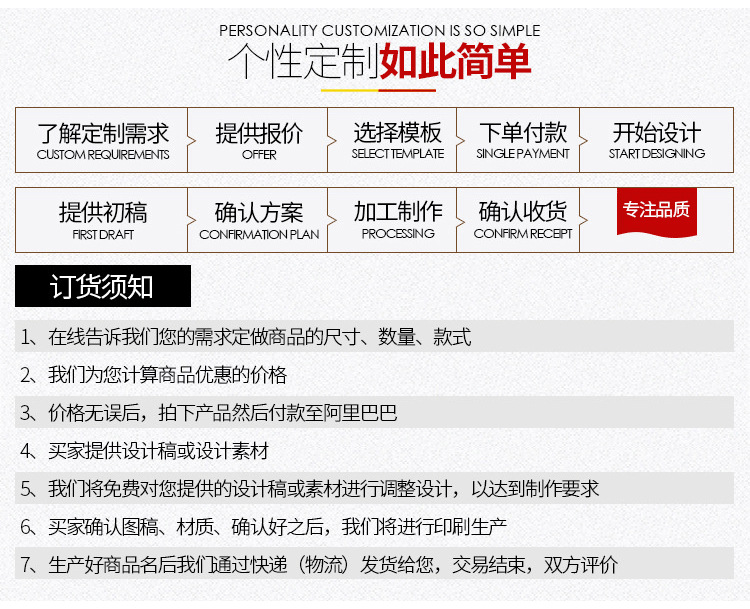Select the 选择模板 SELECT TEMPLATE step
Viewport: 750px width, 609px height.
pyautogui.click(x=392, y=140)
